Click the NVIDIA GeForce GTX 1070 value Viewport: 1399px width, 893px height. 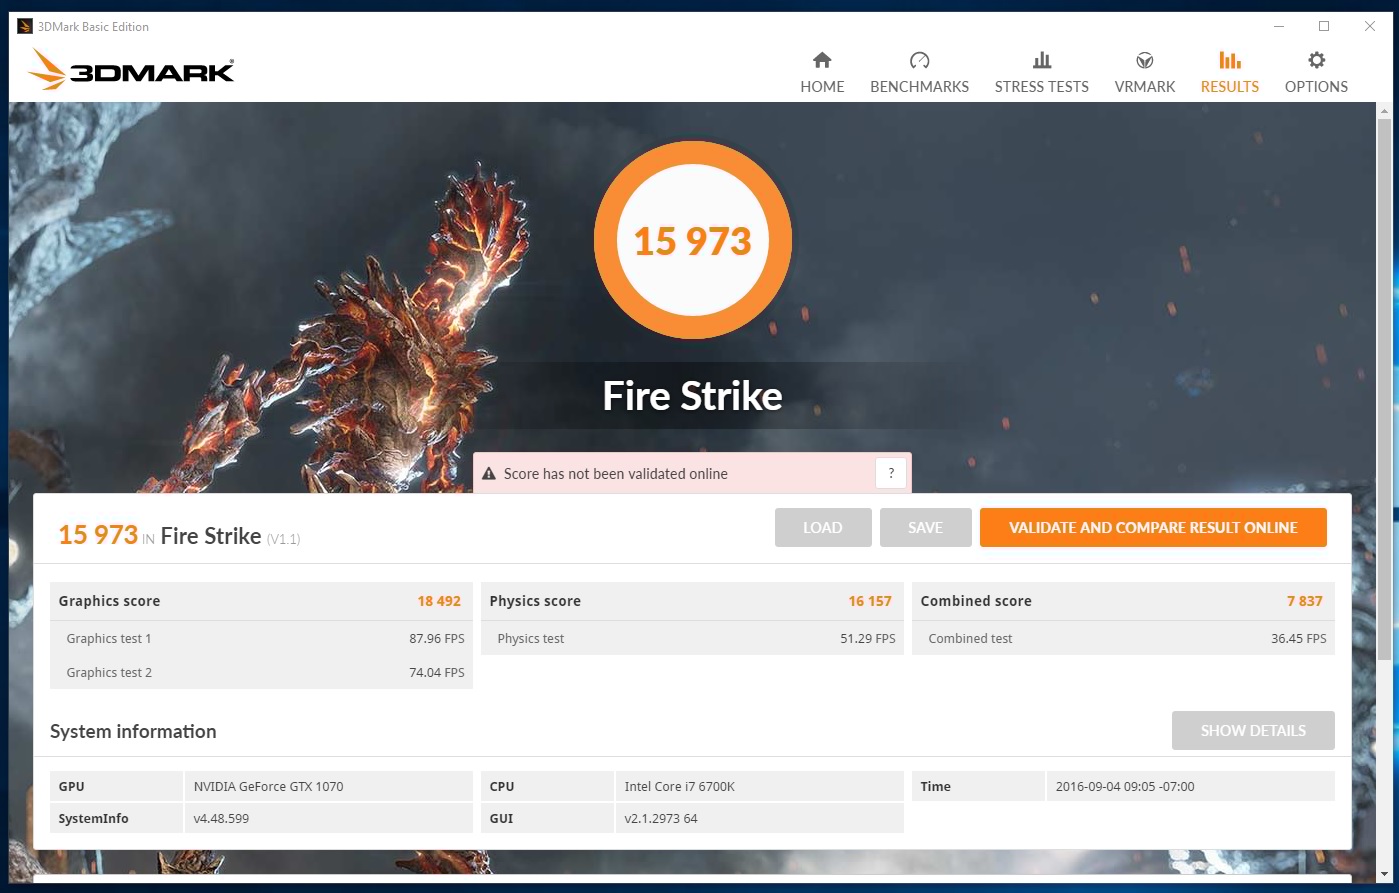(269, 787)
